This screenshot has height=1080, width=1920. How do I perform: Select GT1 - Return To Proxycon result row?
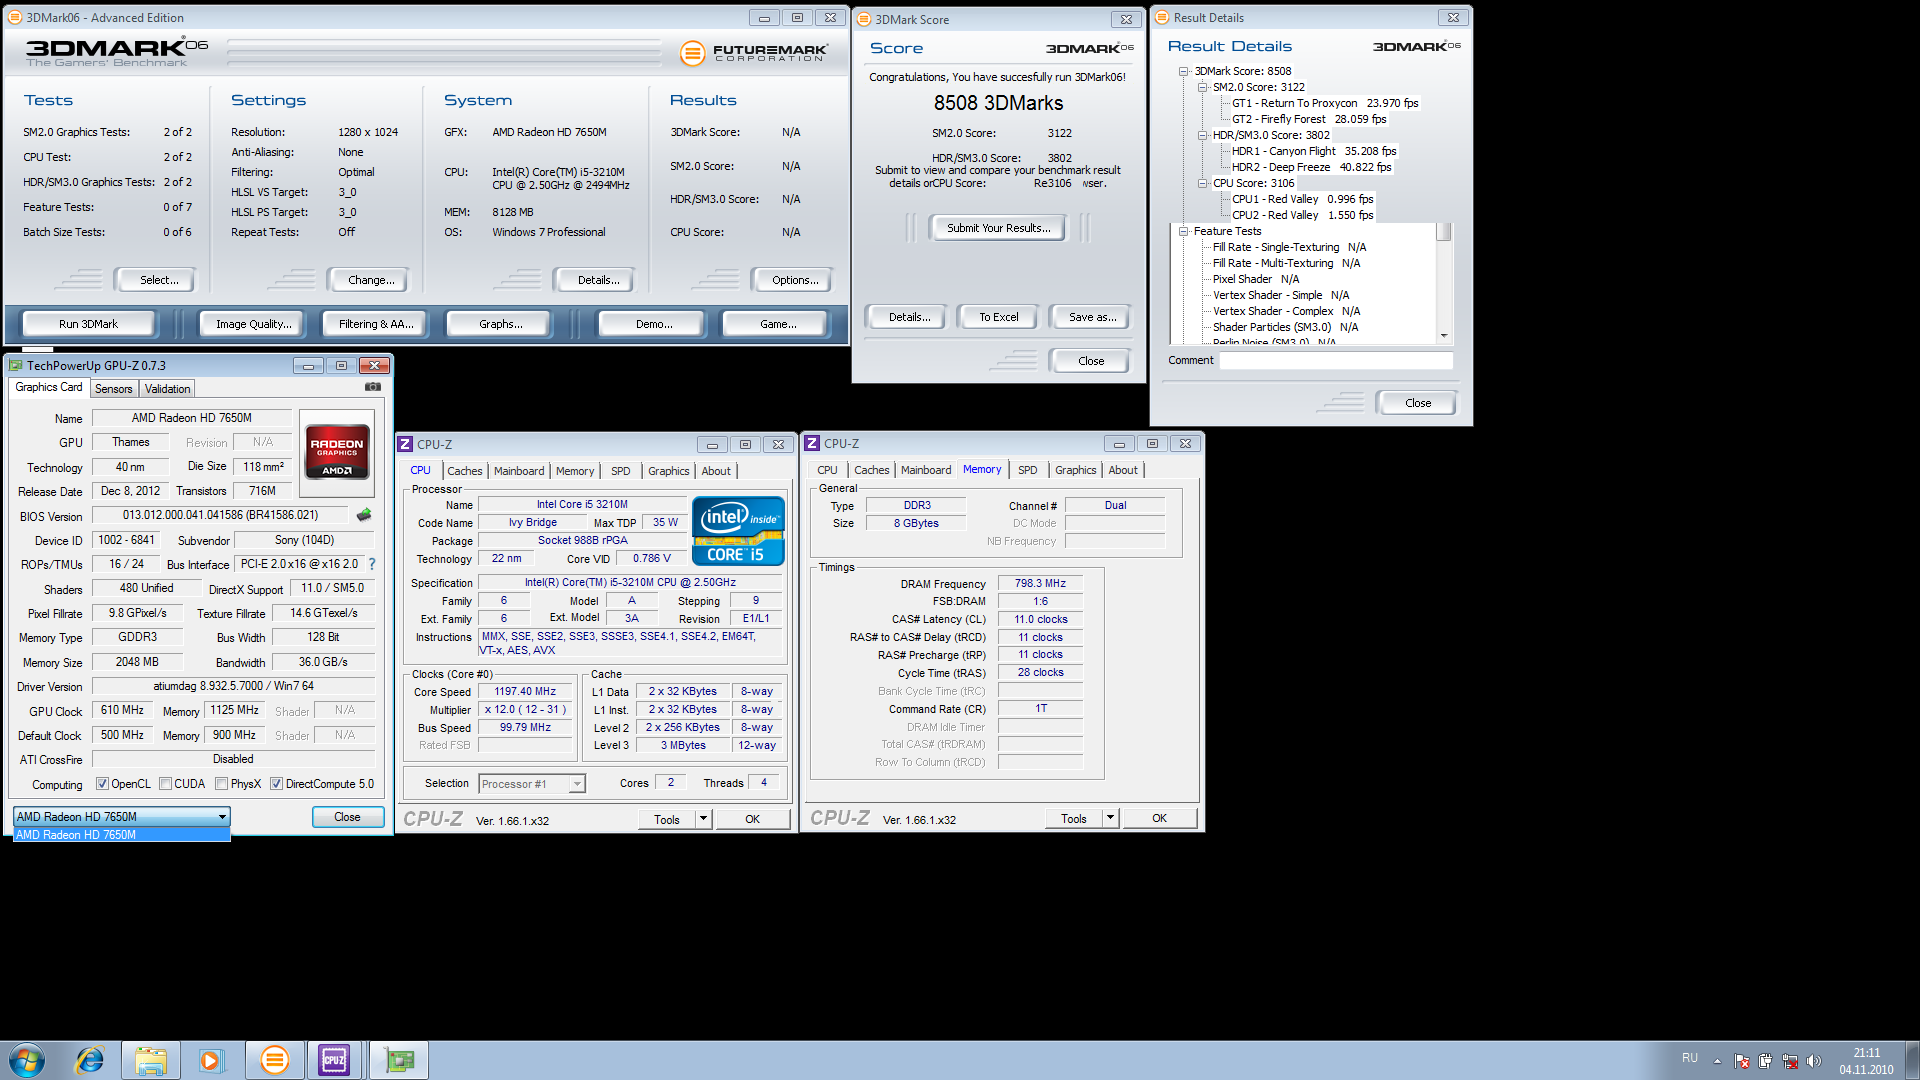[1324, 103]
